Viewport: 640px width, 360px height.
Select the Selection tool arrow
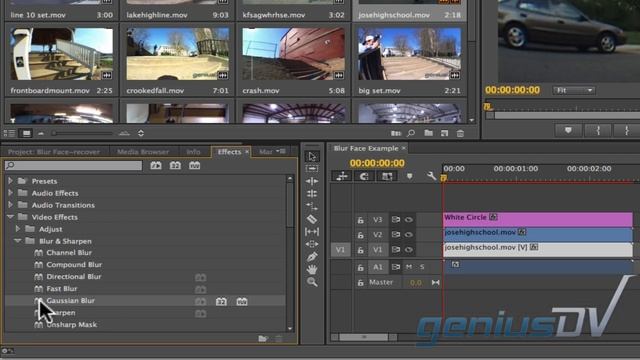[312, 157]
